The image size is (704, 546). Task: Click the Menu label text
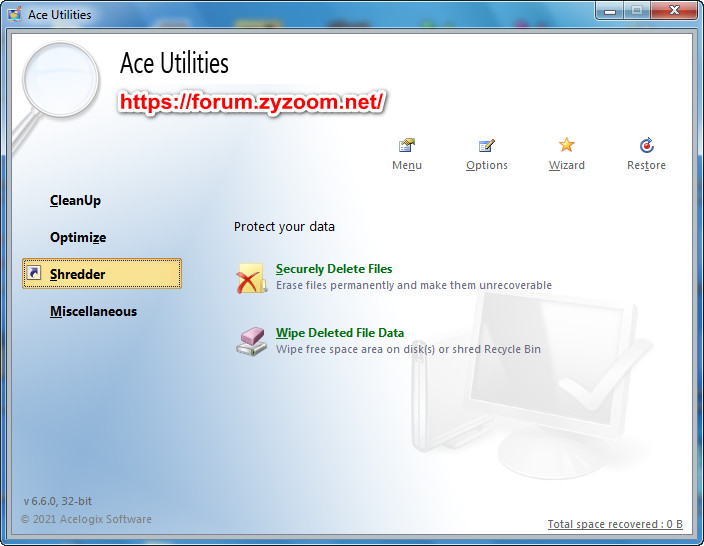point(407,165)
